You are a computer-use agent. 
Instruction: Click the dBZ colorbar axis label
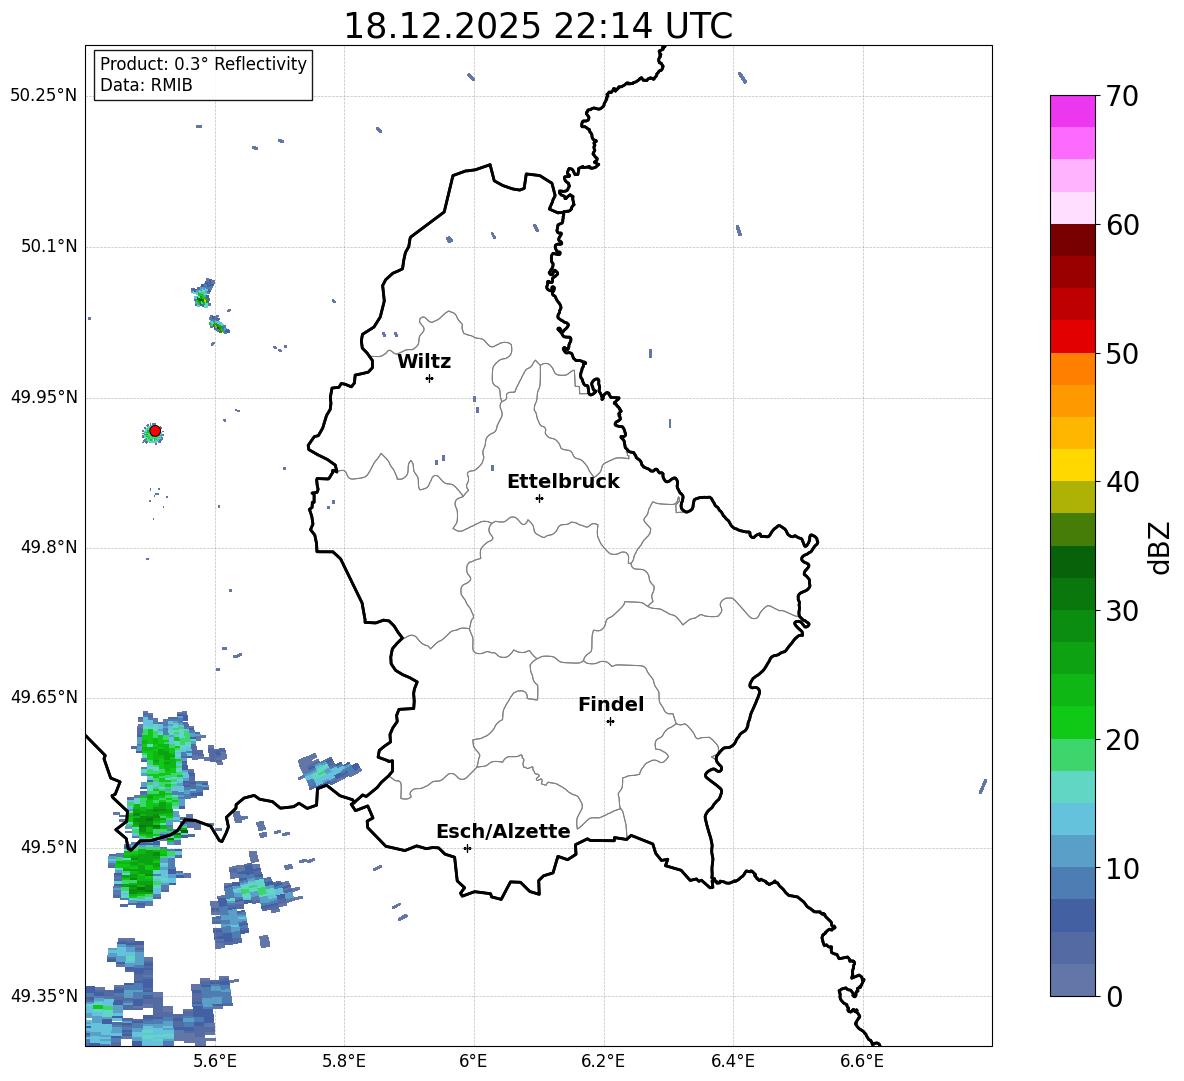[x=1160, y=547]
